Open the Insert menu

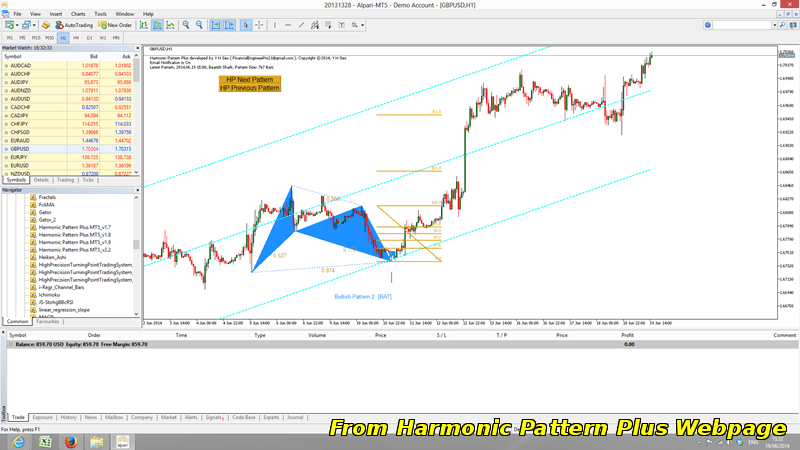tap(56, 14)
